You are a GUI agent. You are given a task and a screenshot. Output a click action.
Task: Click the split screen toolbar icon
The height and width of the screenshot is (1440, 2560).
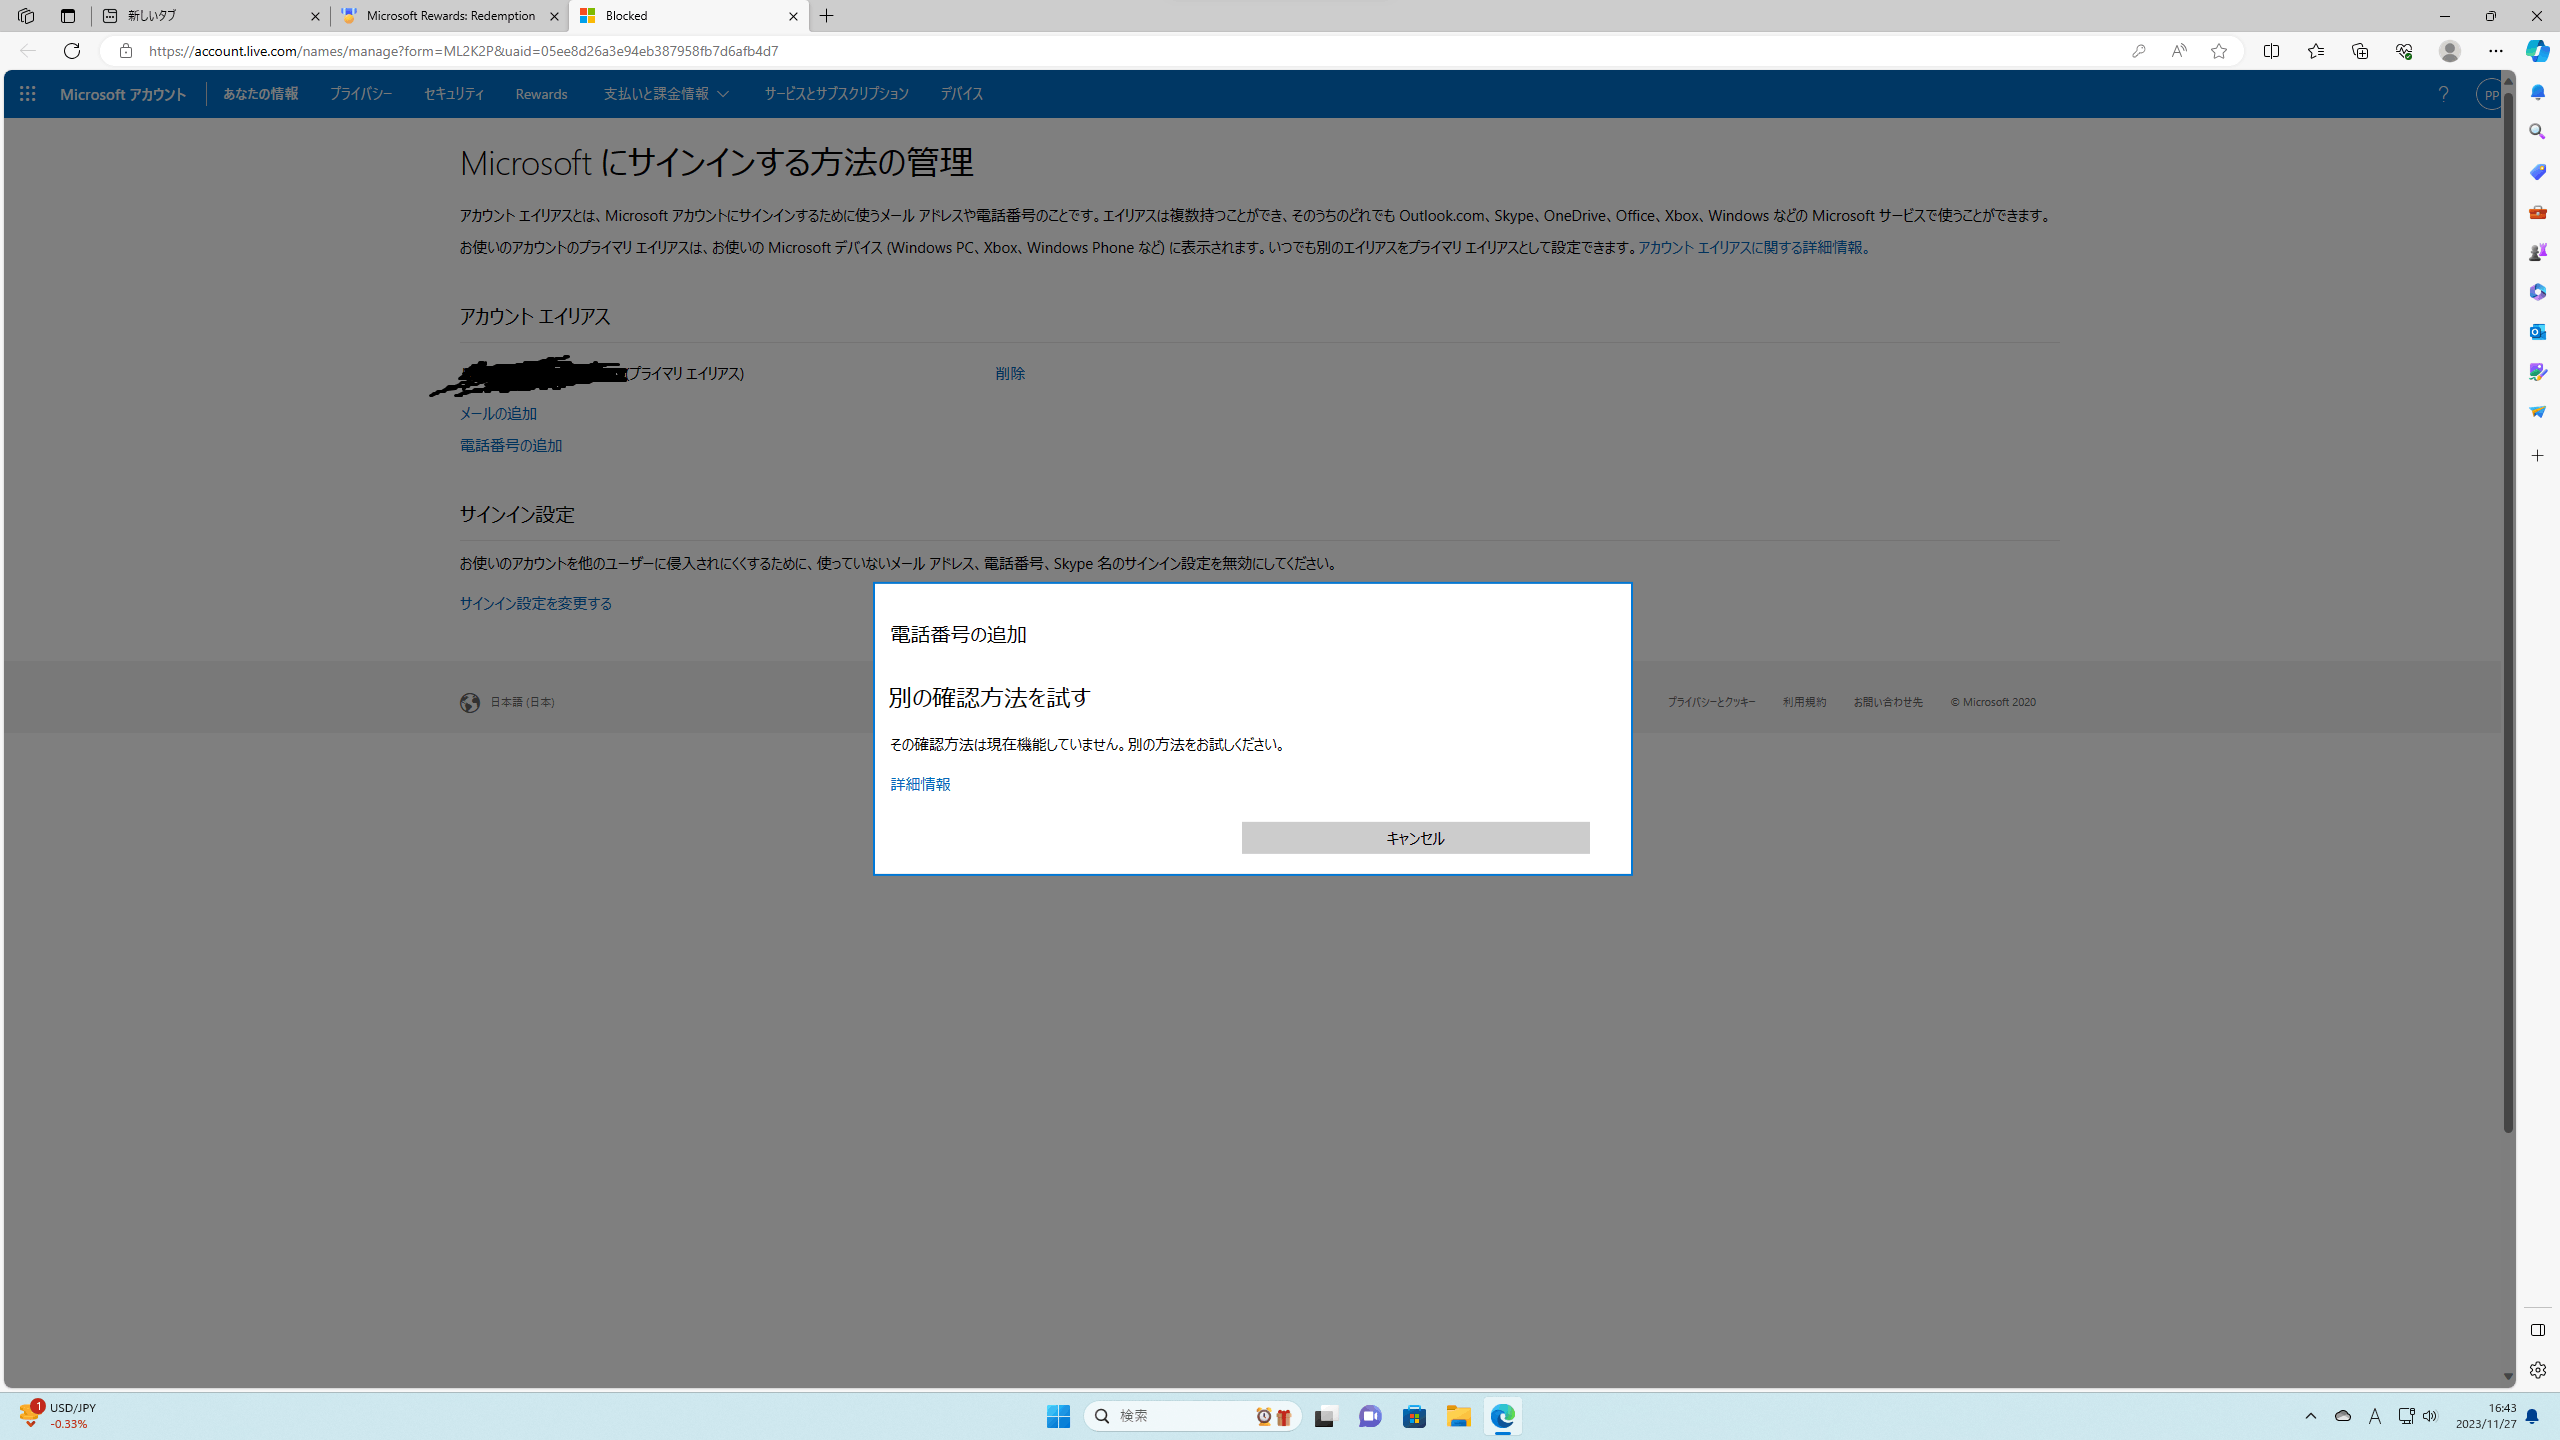(x=2271, y=51)
